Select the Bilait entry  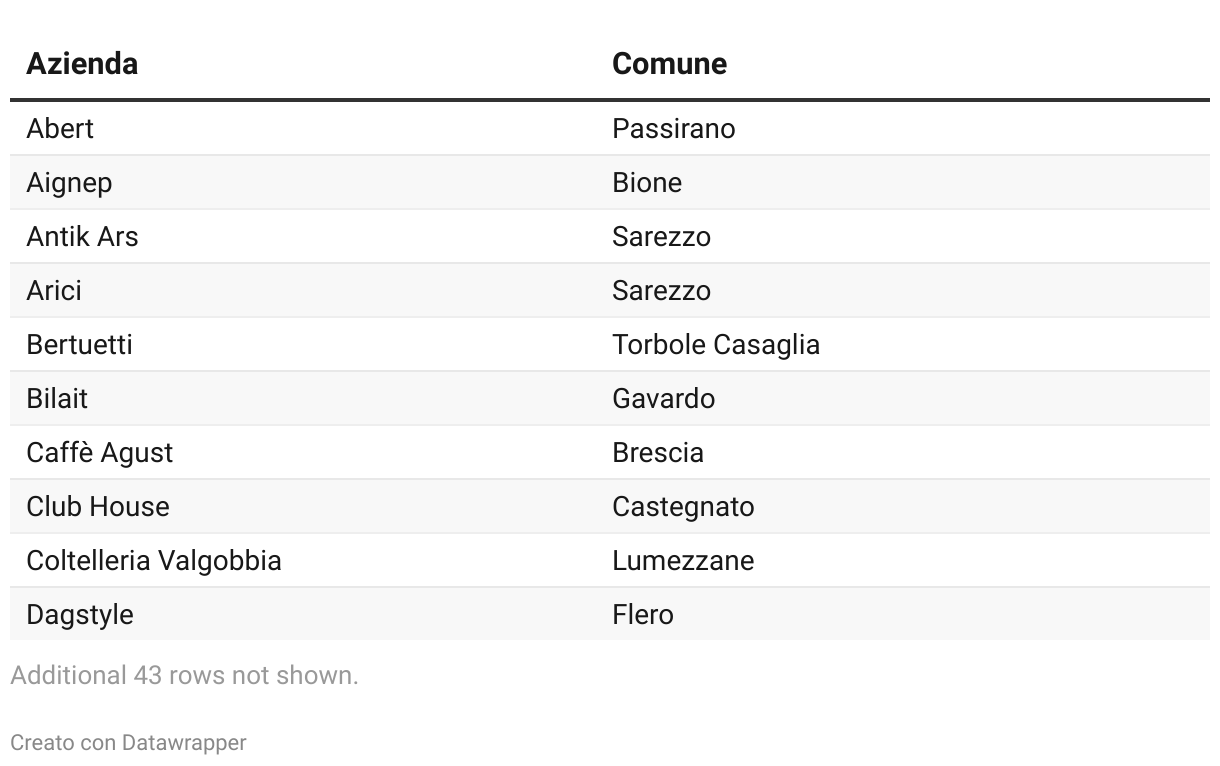click(57, 399)
